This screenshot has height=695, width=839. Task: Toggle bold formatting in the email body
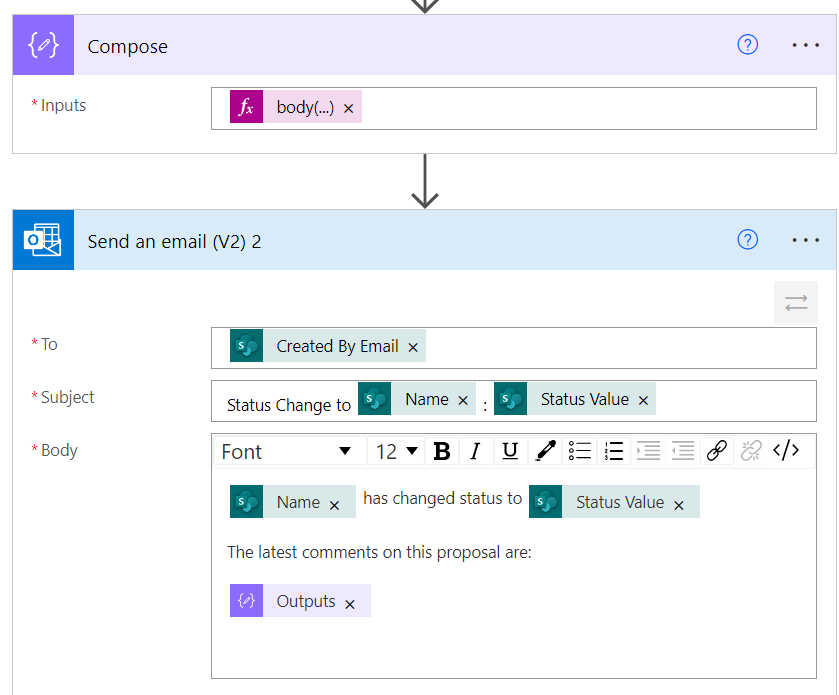point(441,452)
